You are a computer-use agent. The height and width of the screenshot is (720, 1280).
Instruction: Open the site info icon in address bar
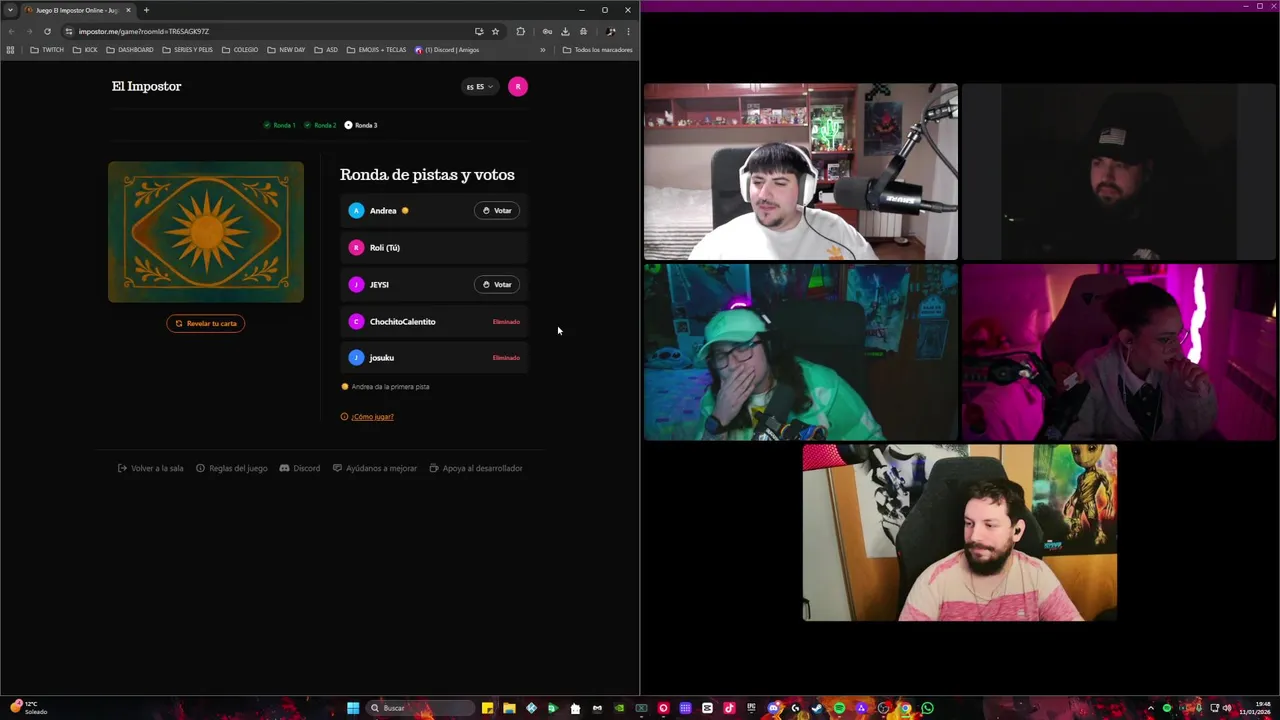click(69, 31)
